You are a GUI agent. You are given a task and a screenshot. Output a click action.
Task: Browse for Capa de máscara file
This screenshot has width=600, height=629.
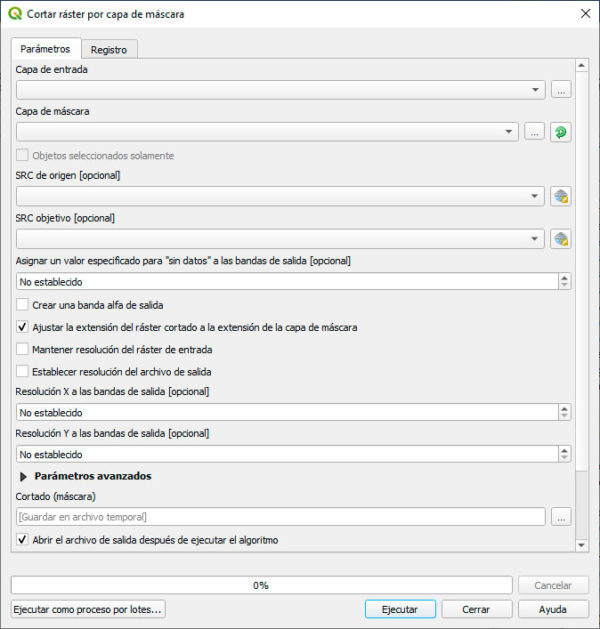click(x=534, y=132)
